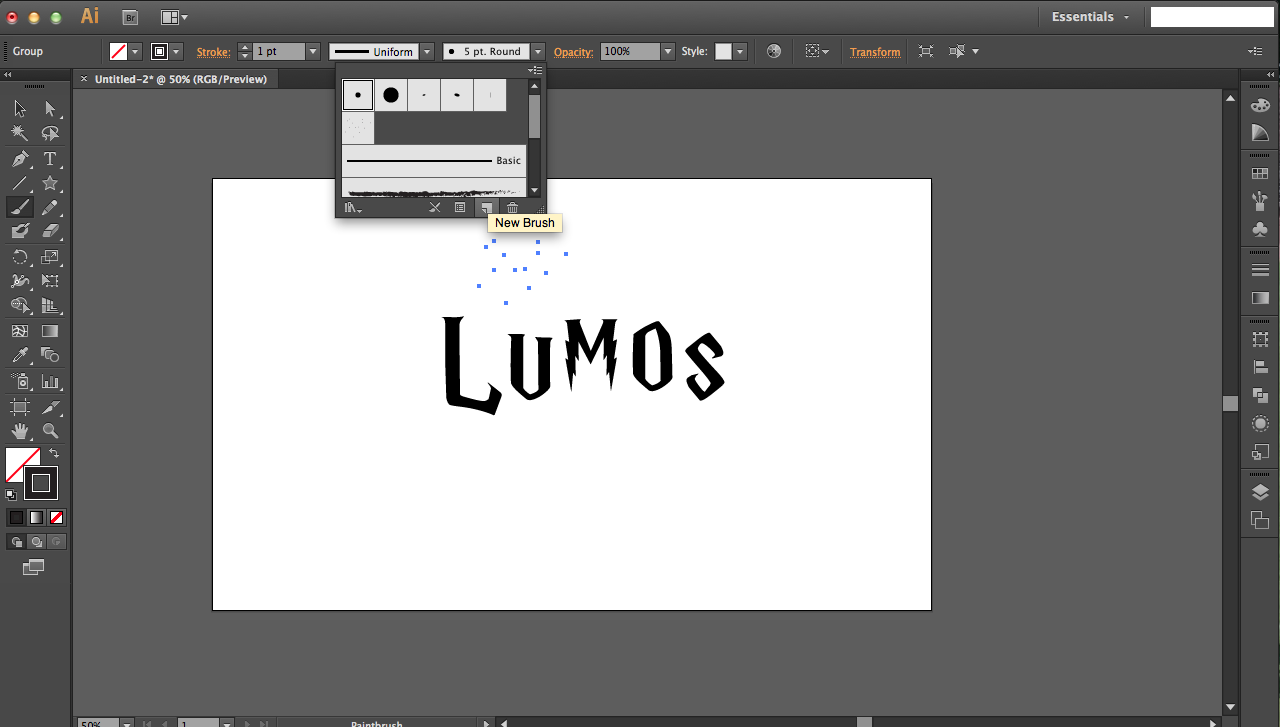The width and height of the screenshot is (1280, 727).
Task: Pick the Type tool
Action: (50, 159)
